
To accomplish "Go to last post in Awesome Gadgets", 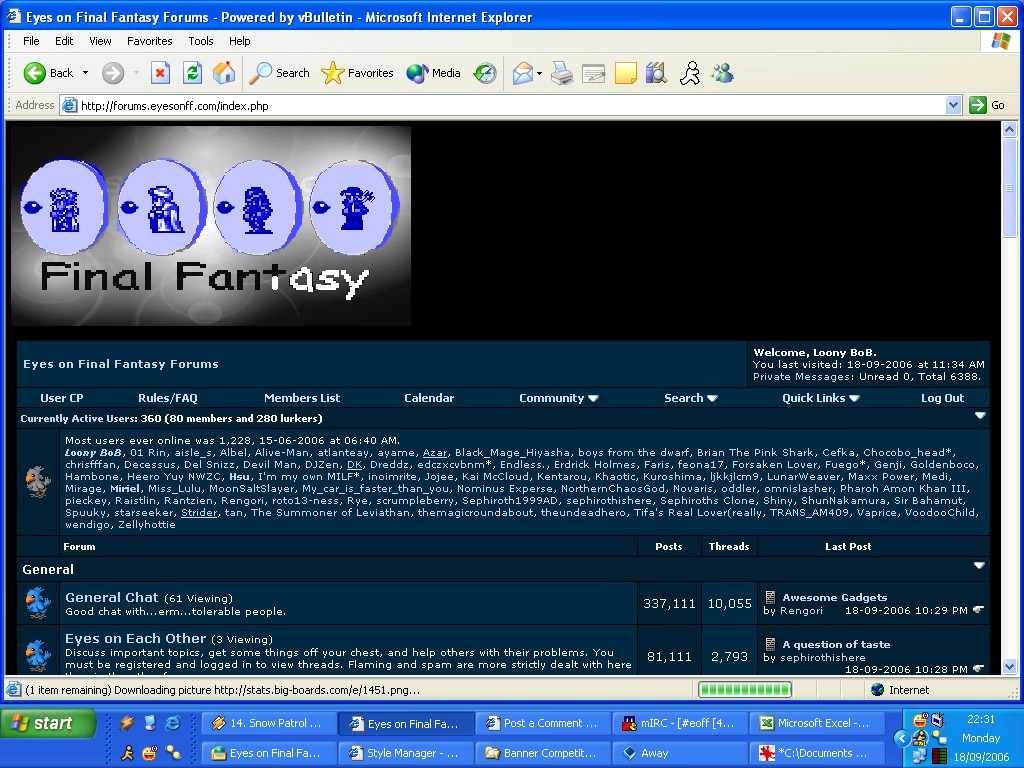I will coord(978,610).
